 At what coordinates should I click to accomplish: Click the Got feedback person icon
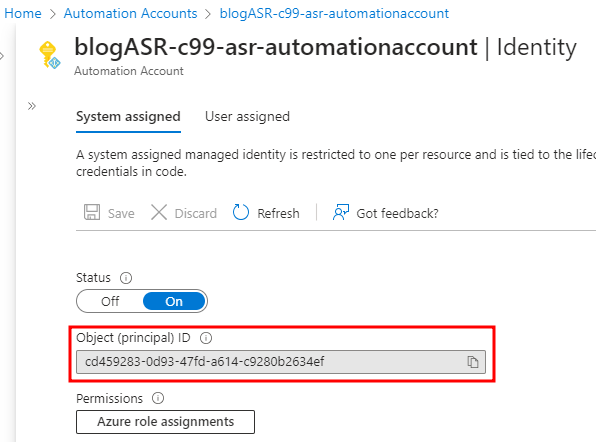[x=341, y=212]
